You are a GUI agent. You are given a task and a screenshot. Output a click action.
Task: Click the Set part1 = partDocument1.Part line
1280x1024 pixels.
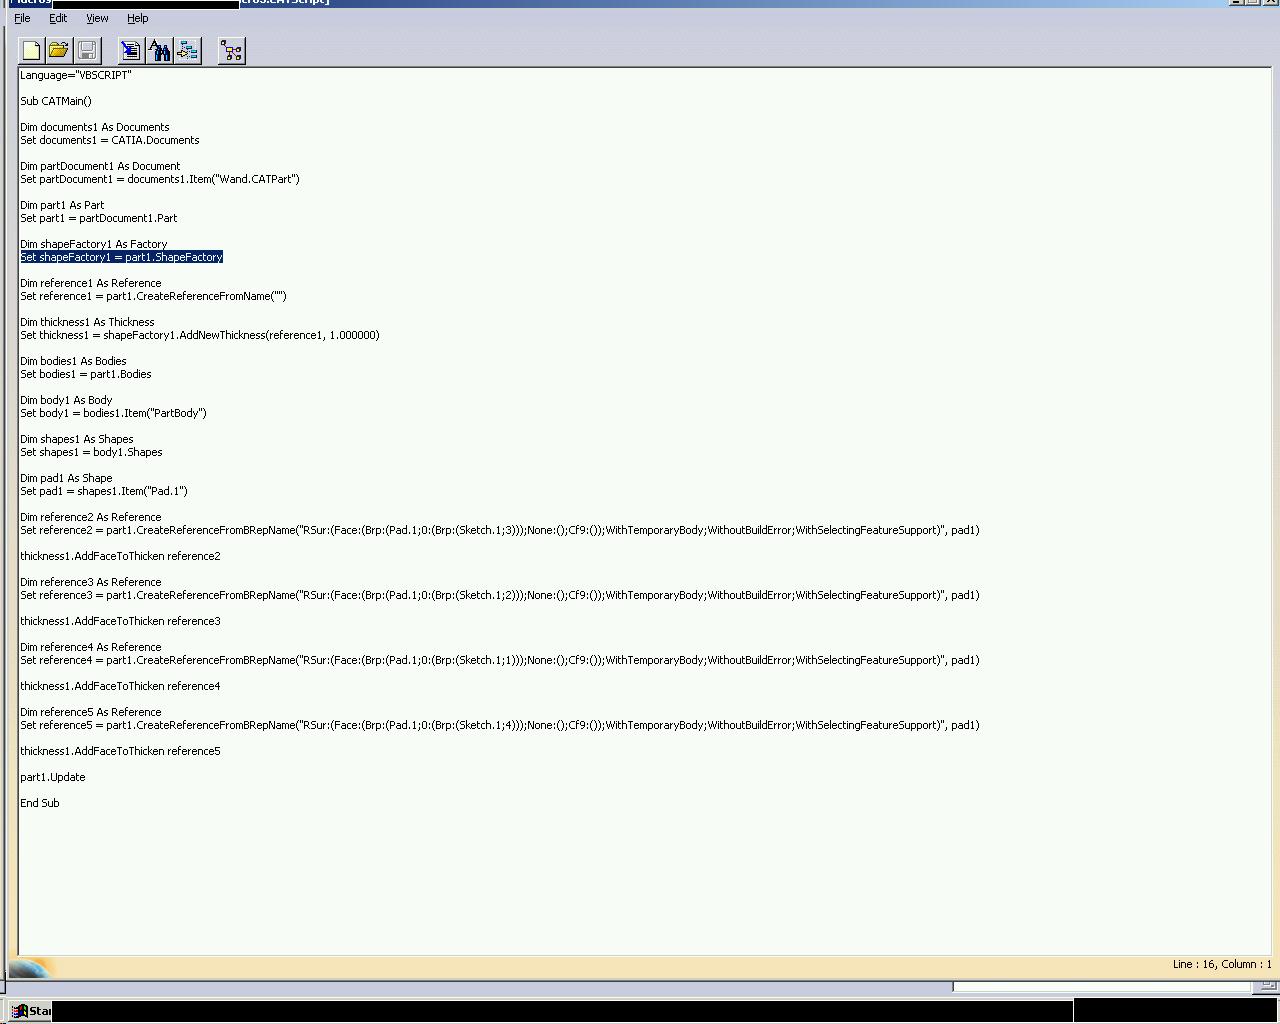click(99, 218)
